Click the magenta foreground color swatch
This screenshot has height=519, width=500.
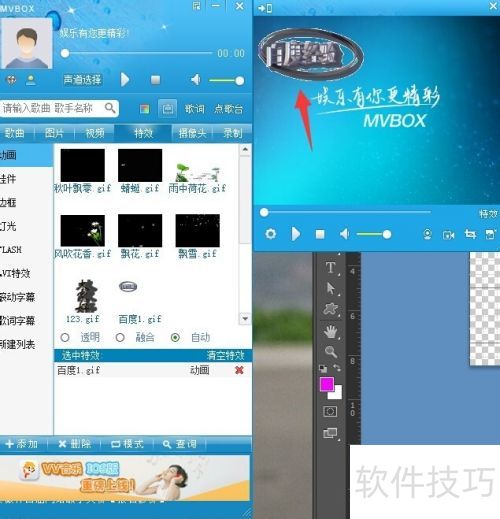click(x=327, y=384)
